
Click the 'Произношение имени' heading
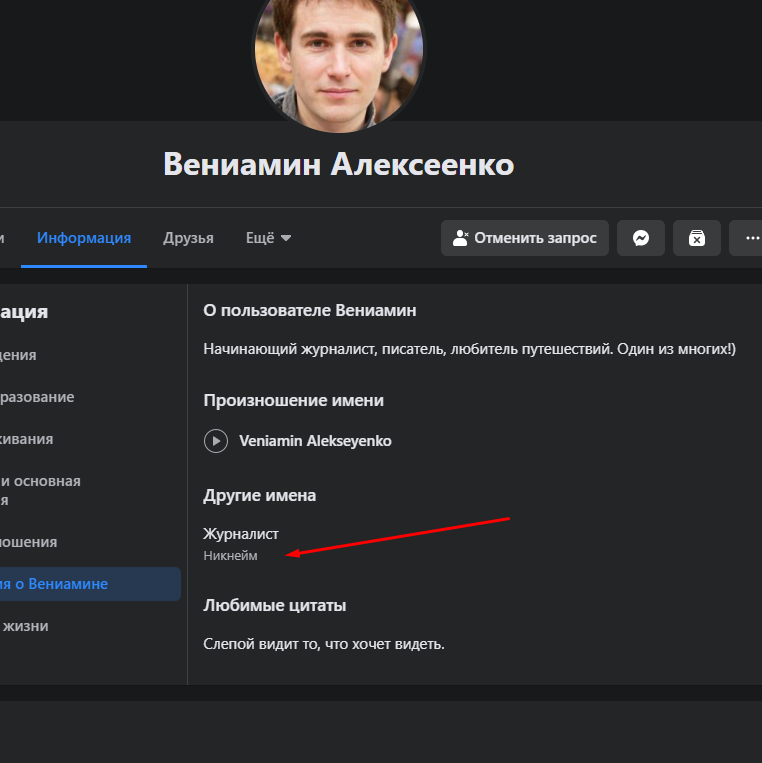[x=293, y=400]
